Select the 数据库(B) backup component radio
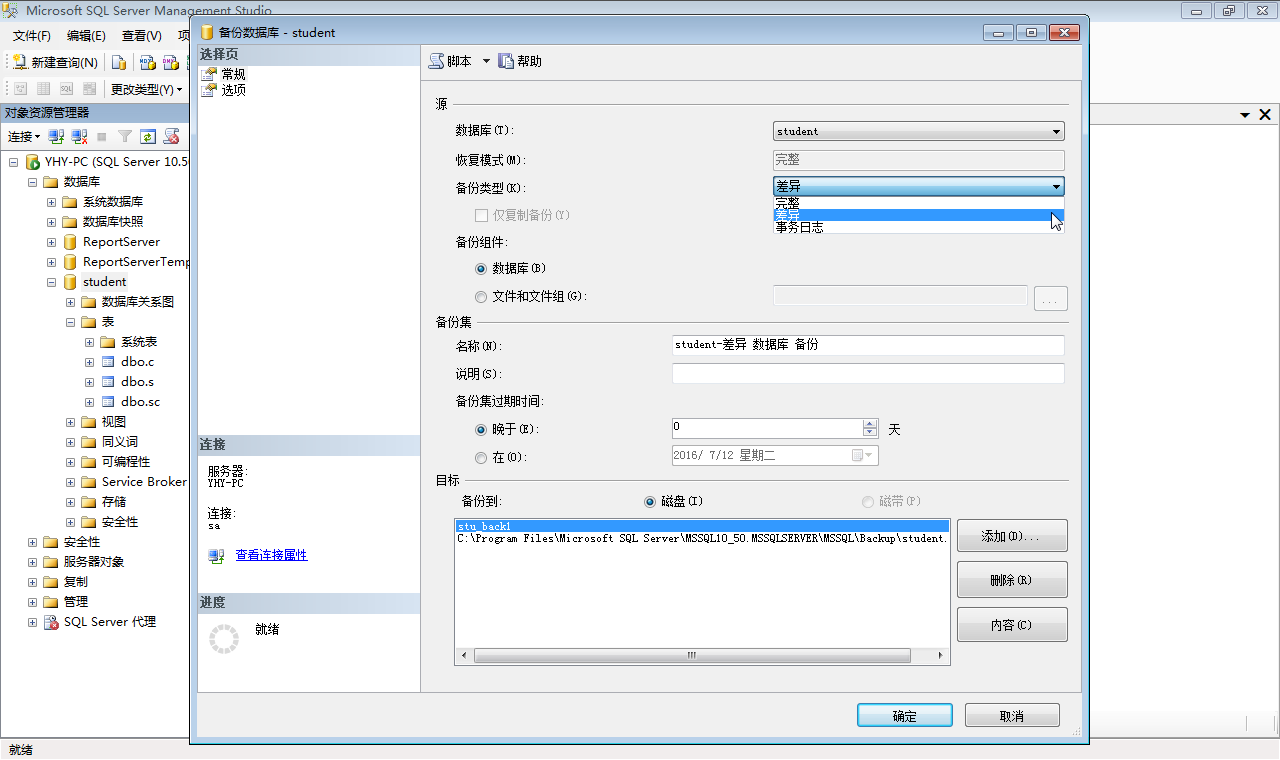The height and width of the screenshot is (760, 1280). (481, 269)
